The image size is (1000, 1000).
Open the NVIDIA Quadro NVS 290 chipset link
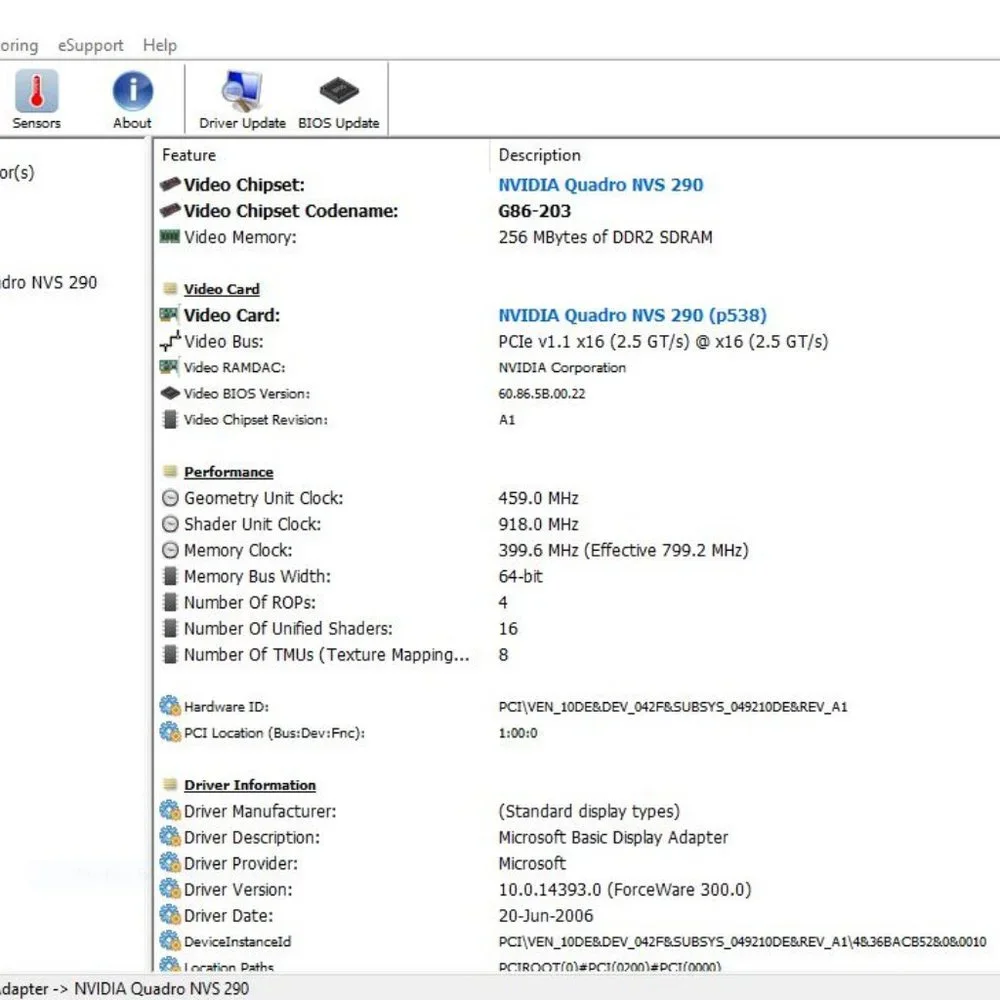click(601, 185)
